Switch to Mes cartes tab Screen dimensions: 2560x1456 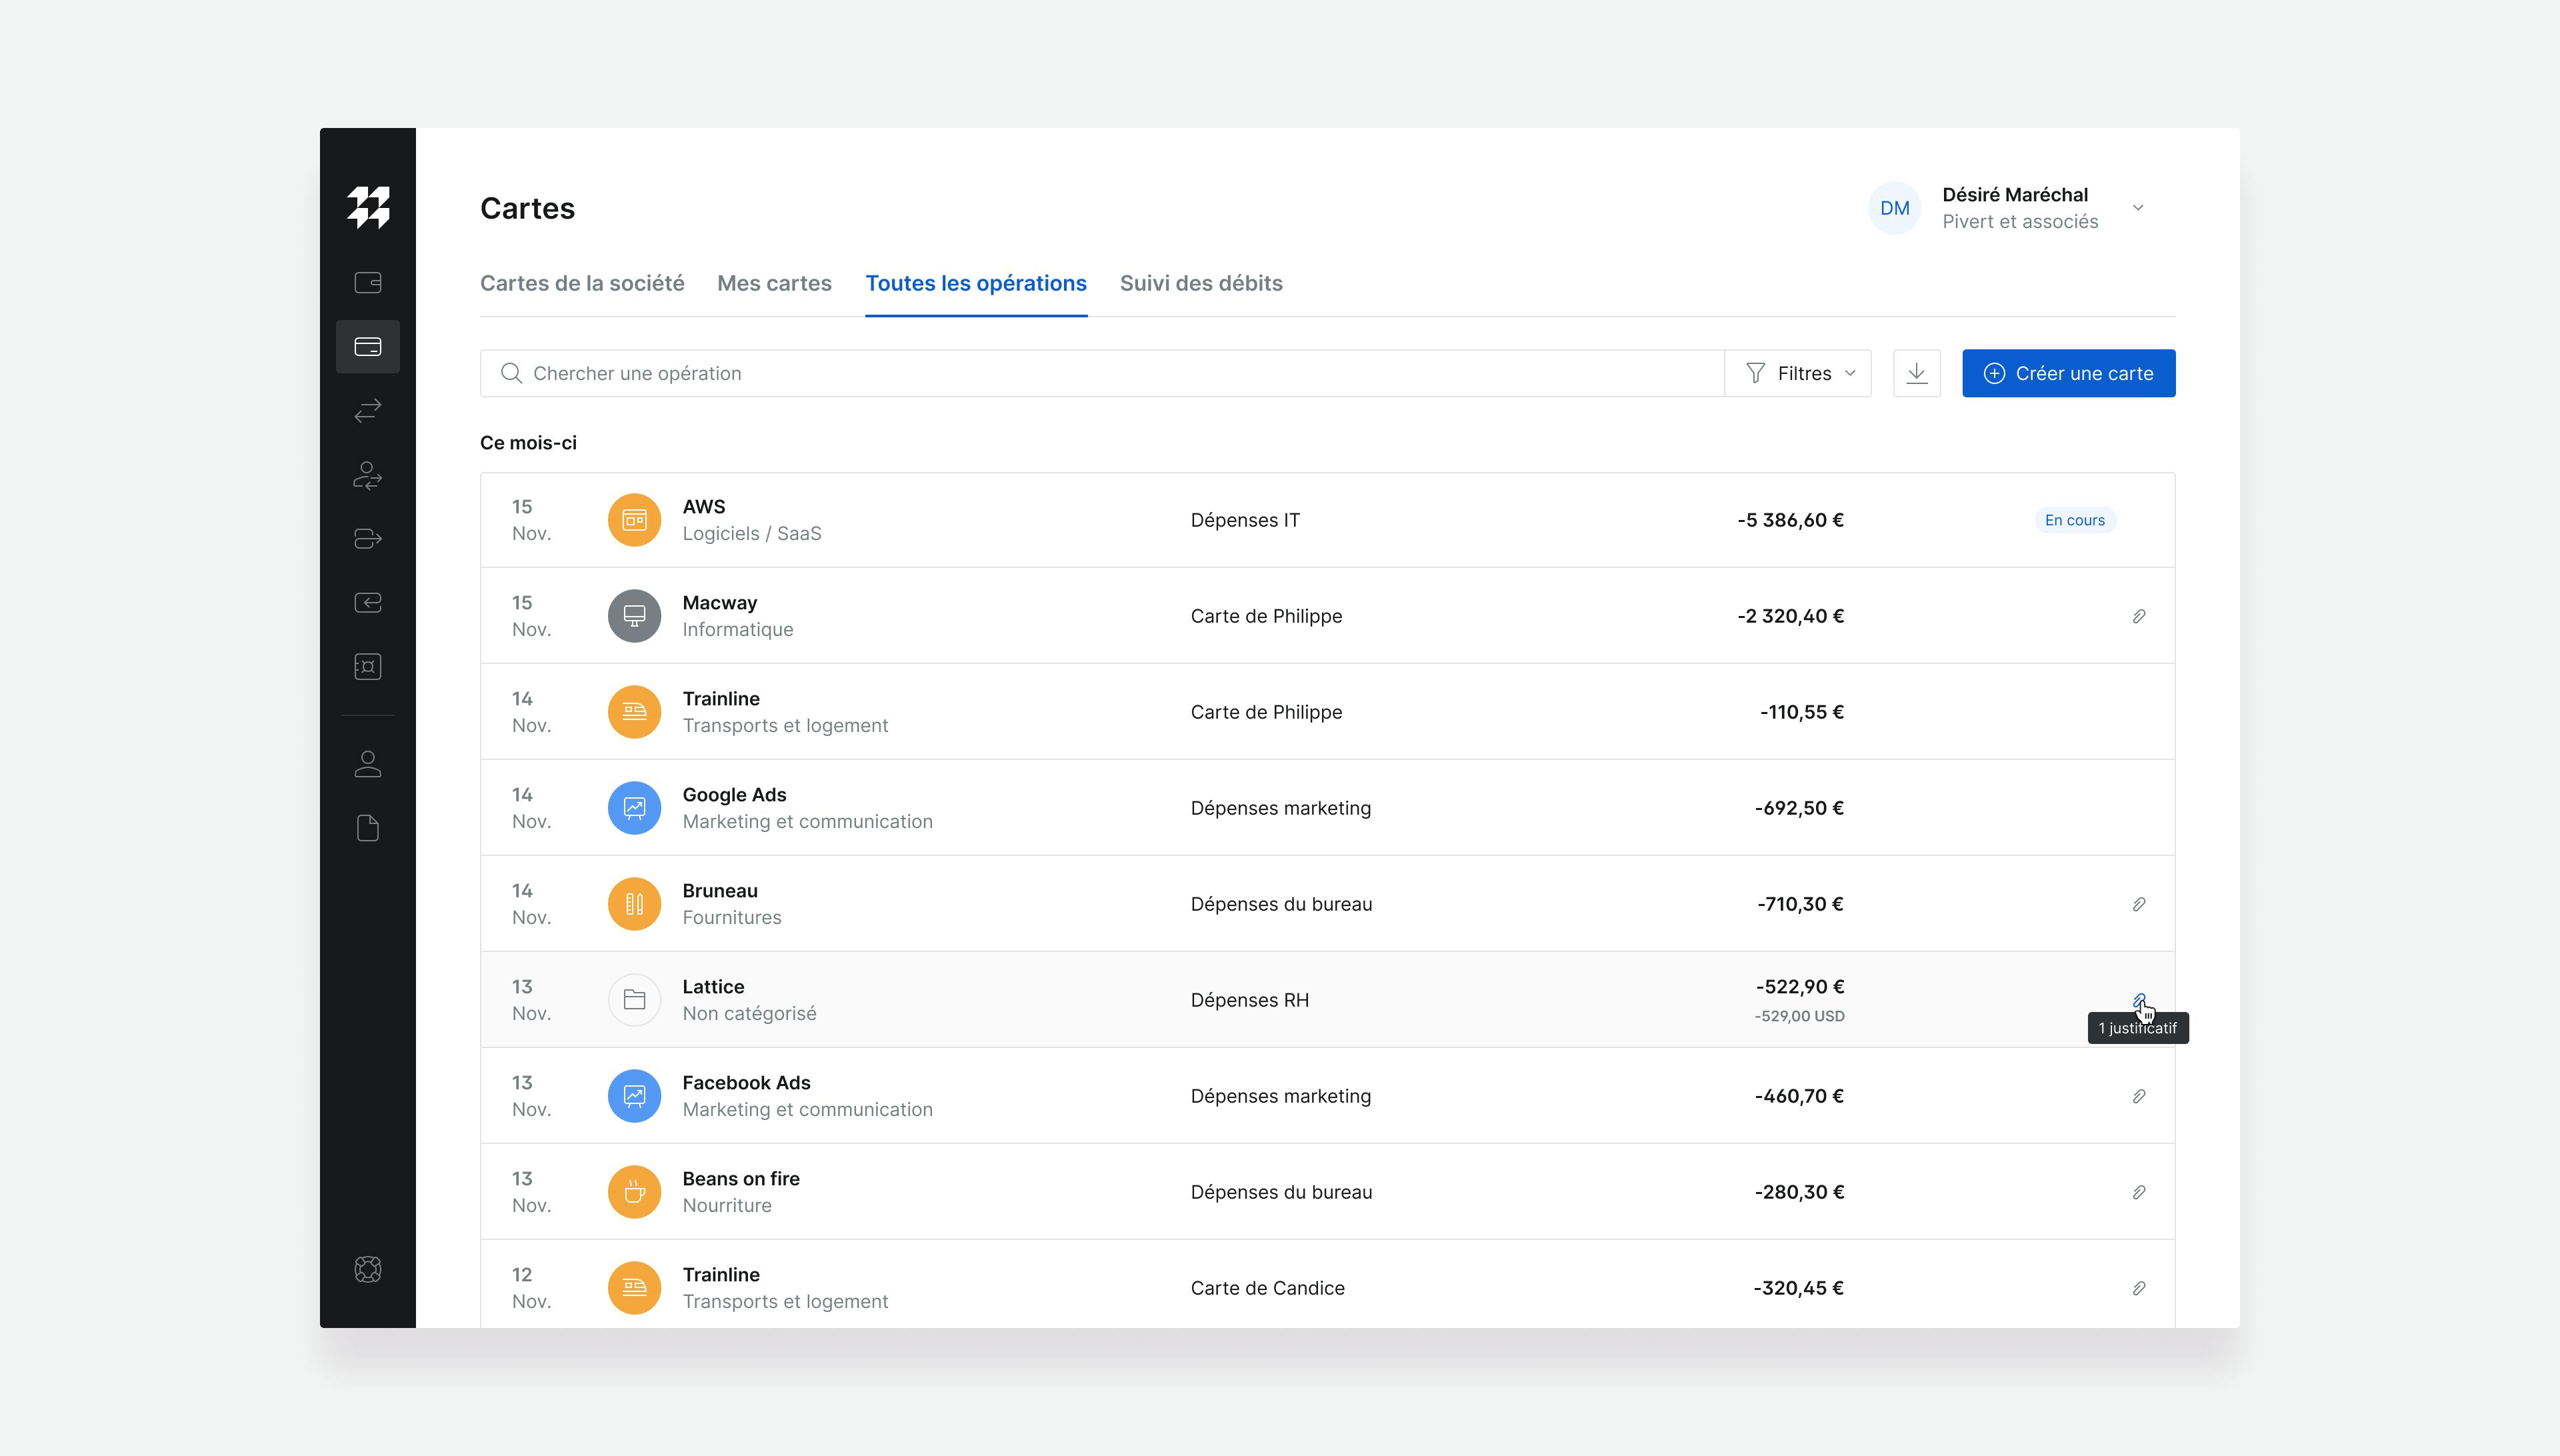[x=774, y=283]
